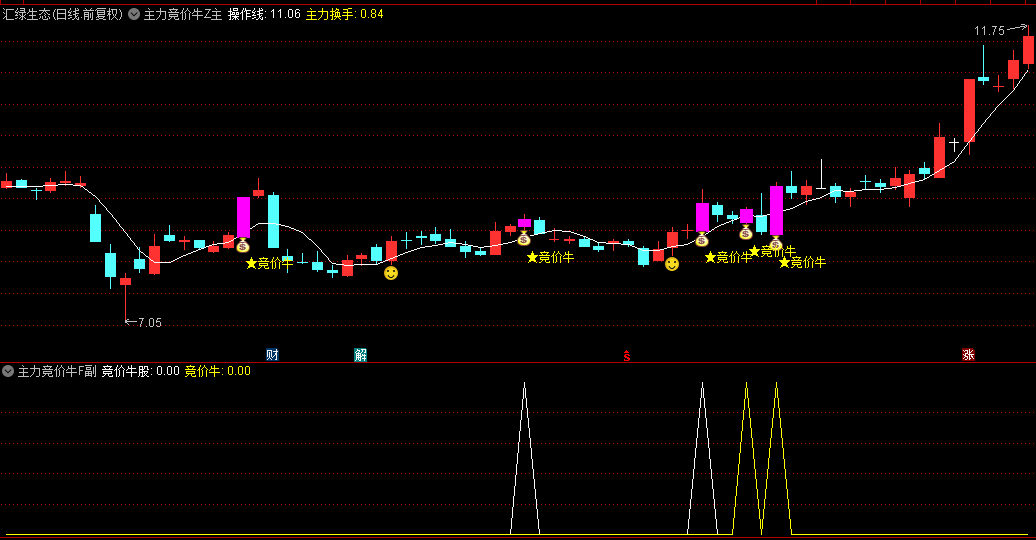The width and height of the screenshot is (1036, 540).
Task: Click the 7.05 low price label
Action: pyautogui.click(x=150, y=323)
